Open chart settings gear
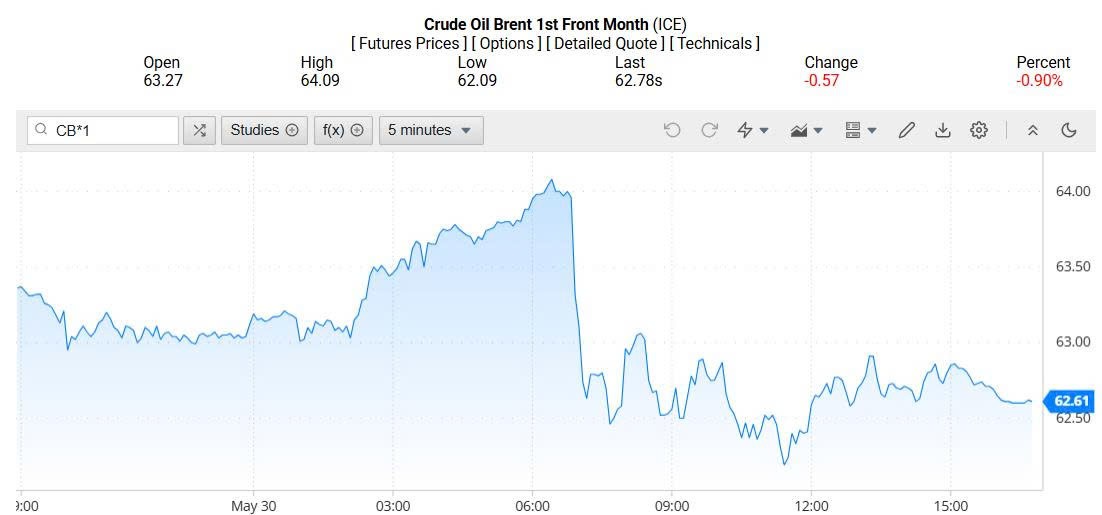This screenshot has width=1102, height=515. coord(979,130)
